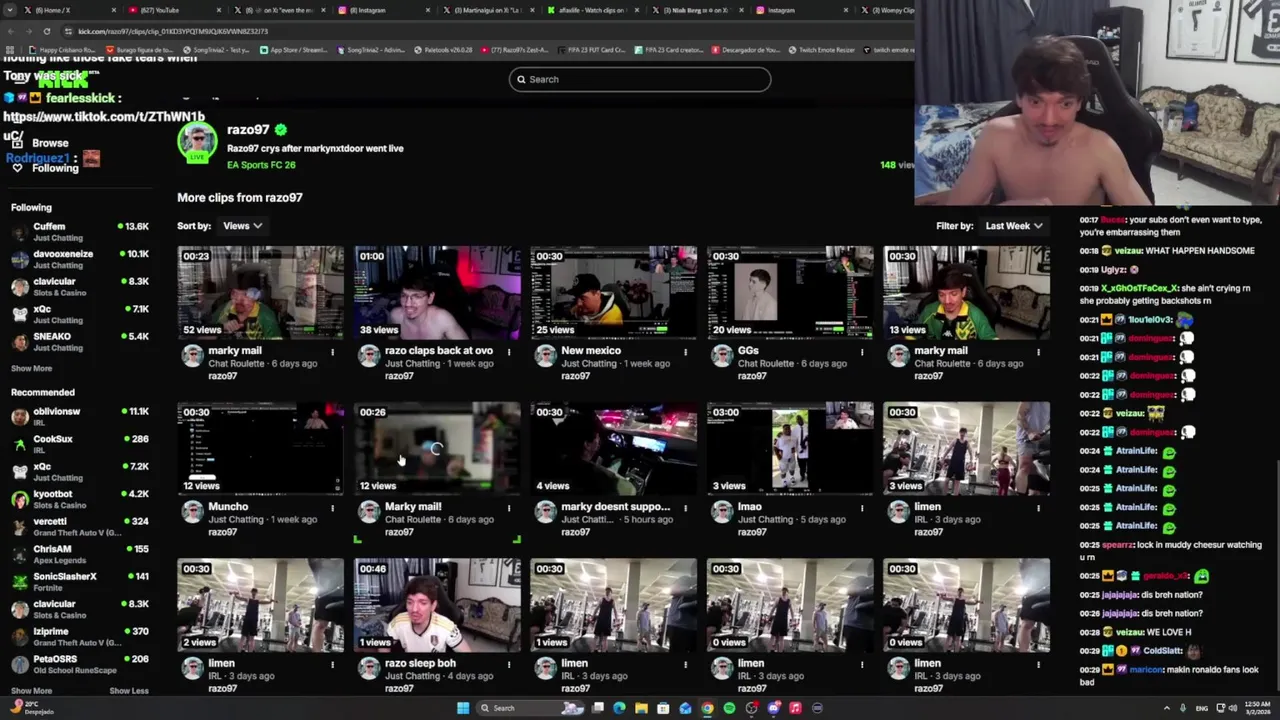Open options menu for 'razo claps back at ovo' clip
This screenshot has width=1280, height=720.
point(509,352)
